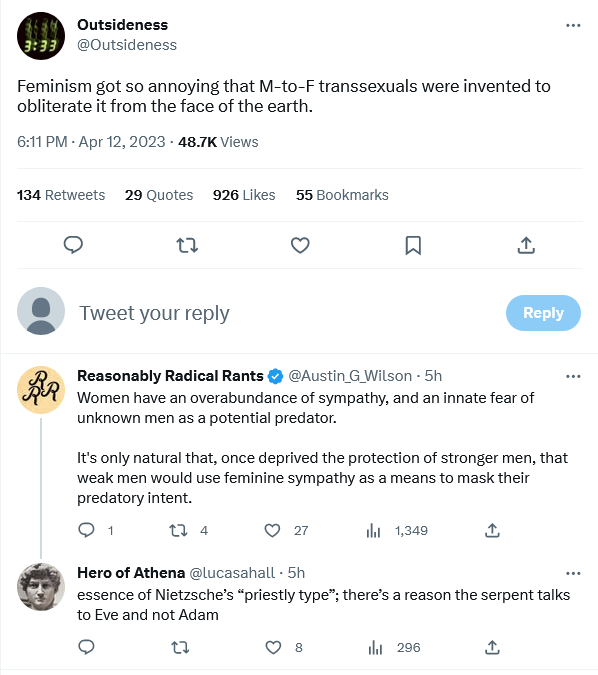This screenshot has height=675, width=598.
Task: Open the @Outsideness profile handle
Action: pos(127,45)
